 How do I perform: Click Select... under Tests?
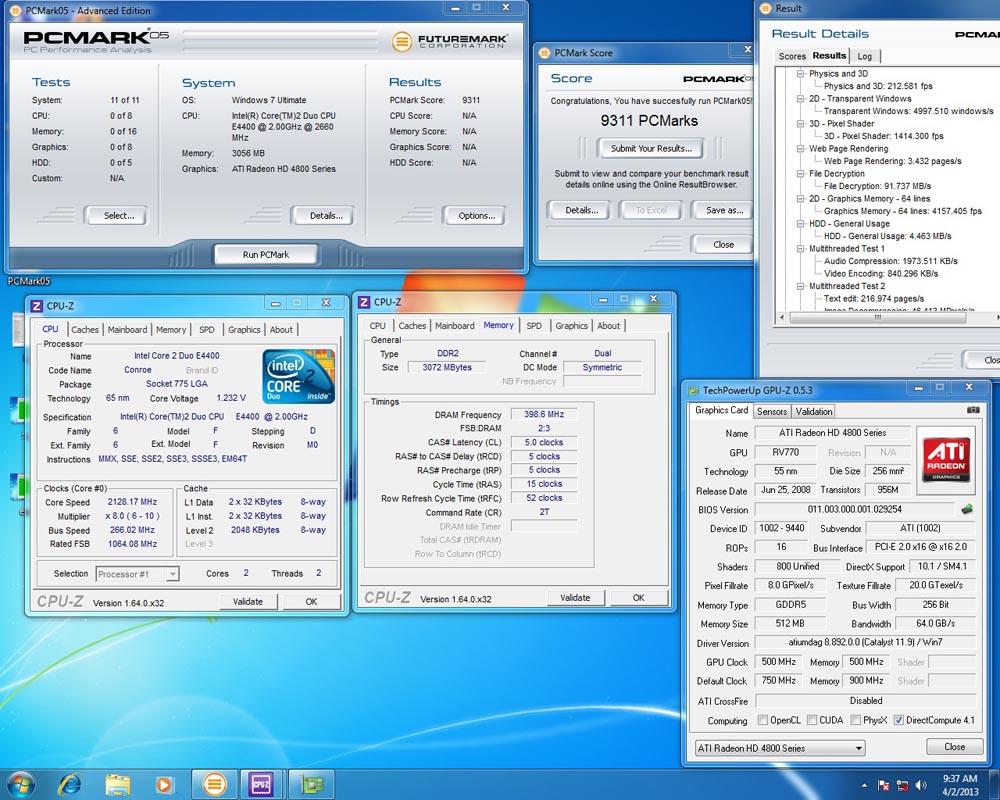tap(119, 216)
